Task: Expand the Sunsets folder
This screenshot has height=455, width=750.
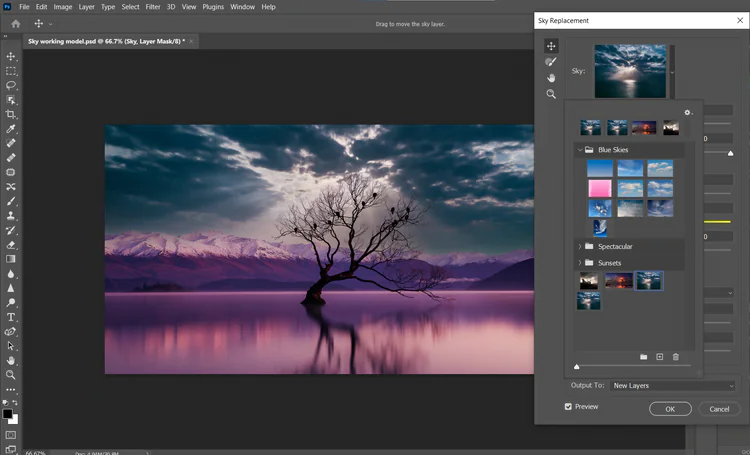Action: coord(579,262)
